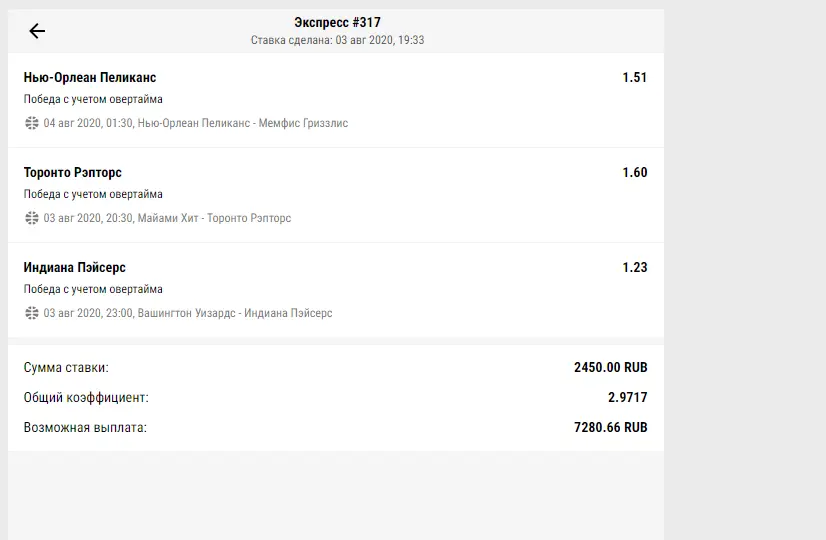The height and width of the screenshot is (540, 826).
Task: Open match Майами Хит - Торонто Рэпторс details
Action: tap(214, 218)
